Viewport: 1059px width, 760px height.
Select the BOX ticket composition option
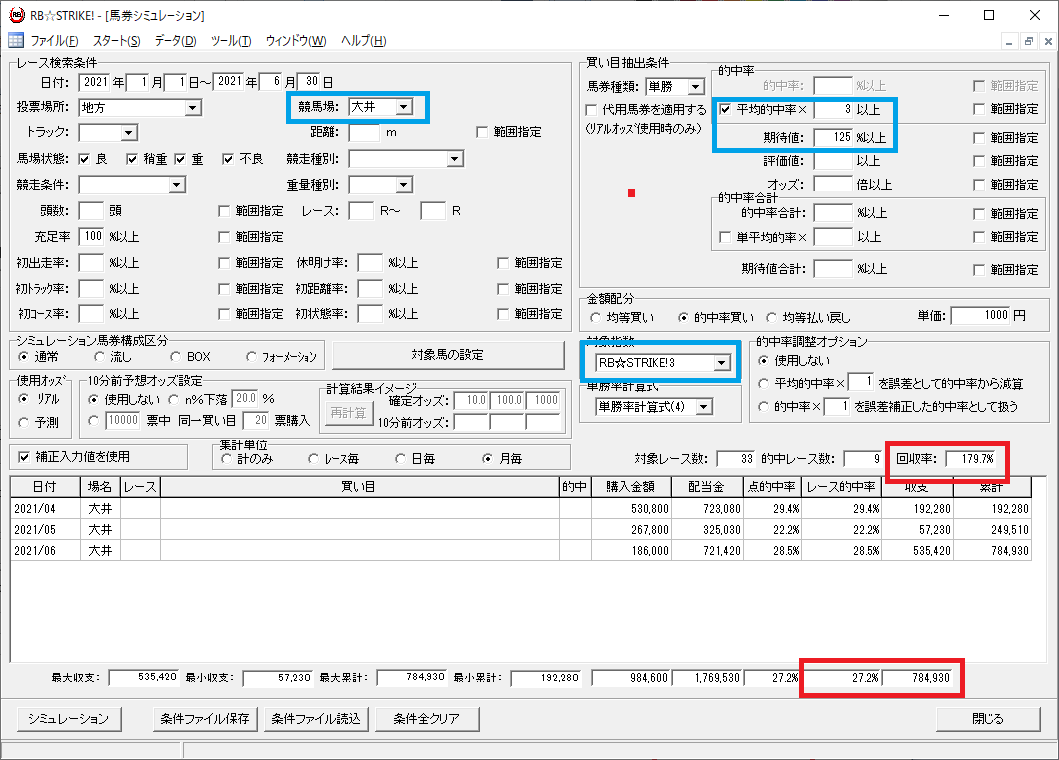click(x=176, y=357)
